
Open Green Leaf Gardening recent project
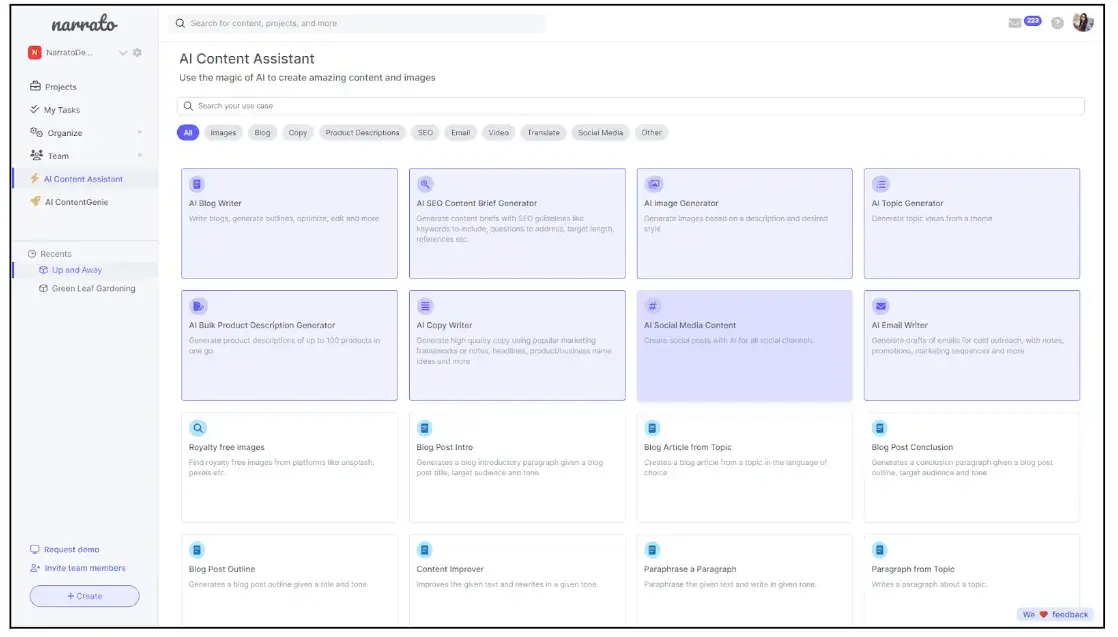93,289
